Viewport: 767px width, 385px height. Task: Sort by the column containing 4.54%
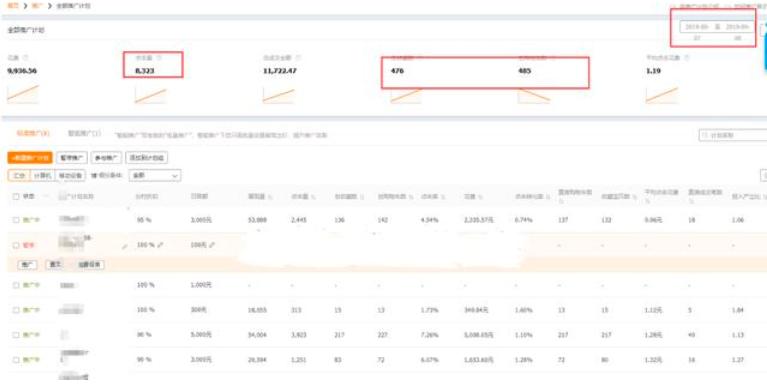[432, 196]
